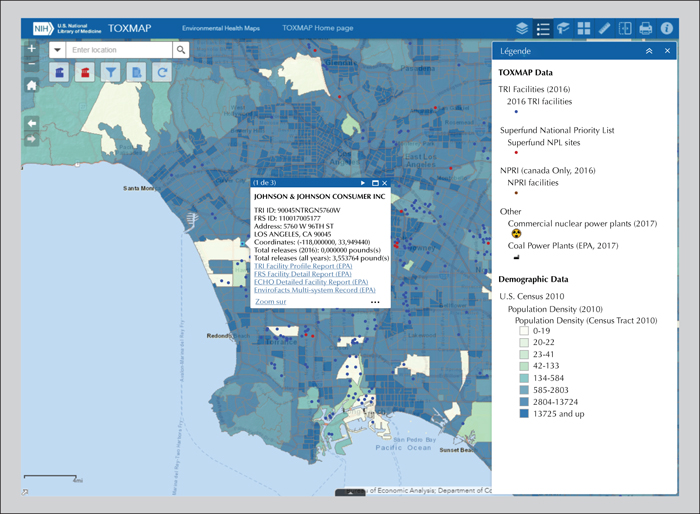The width and height of the screenshot is (700, 514).
Task: Open the basemap gallery grid icon
Action: pyautogui.click(x=584, y=28)
